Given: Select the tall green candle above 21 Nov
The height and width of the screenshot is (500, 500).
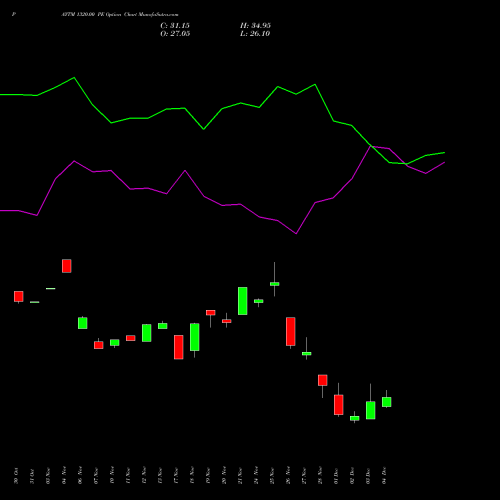Looking at the screenshot, I should coord(243,301).
